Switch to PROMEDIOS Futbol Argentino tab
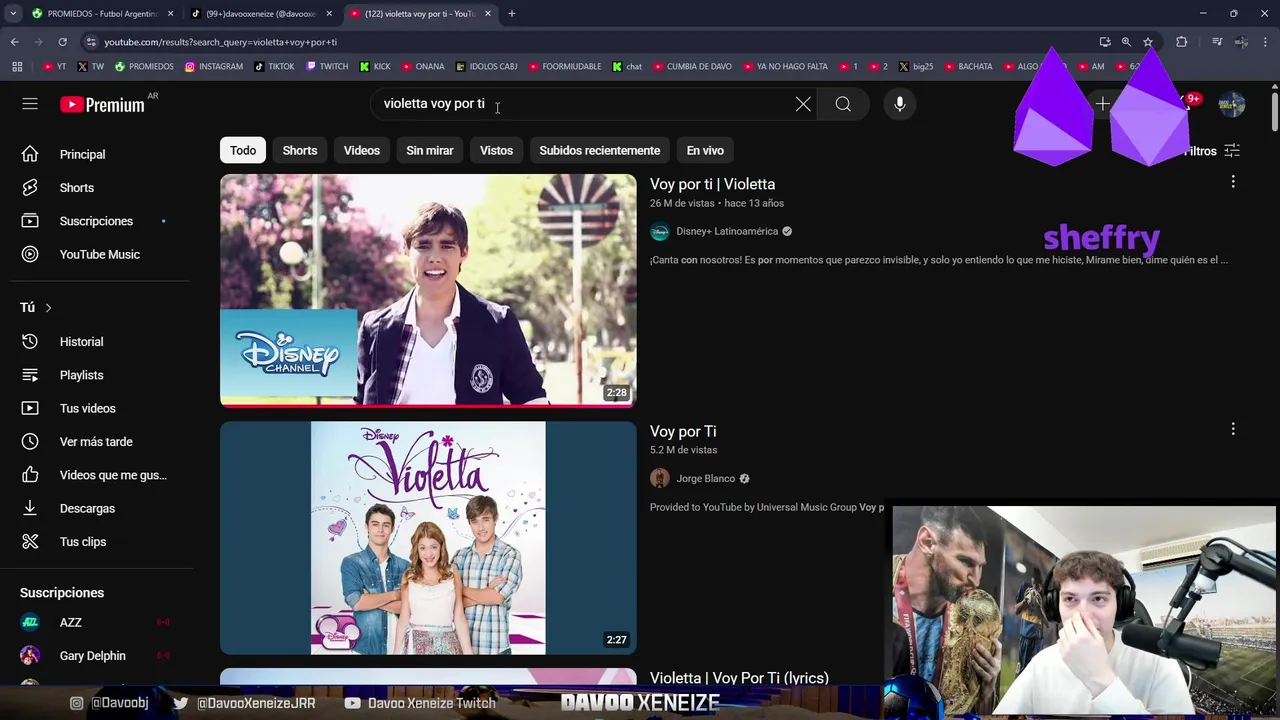Viewport: 1280px width, 720px height. pos(101,14)
